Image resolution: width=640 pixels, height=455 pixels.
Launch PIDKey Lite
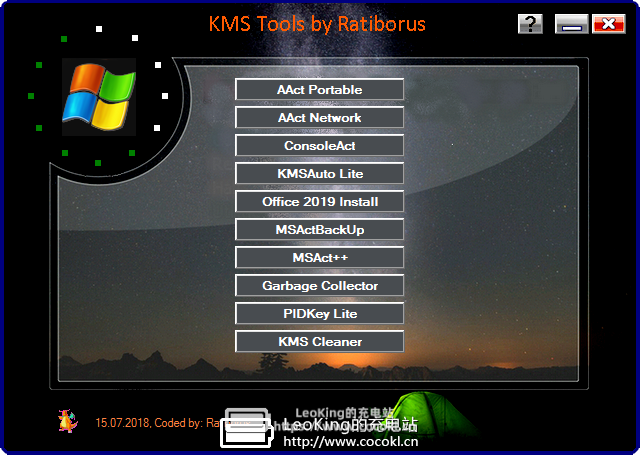pos(319,313)
